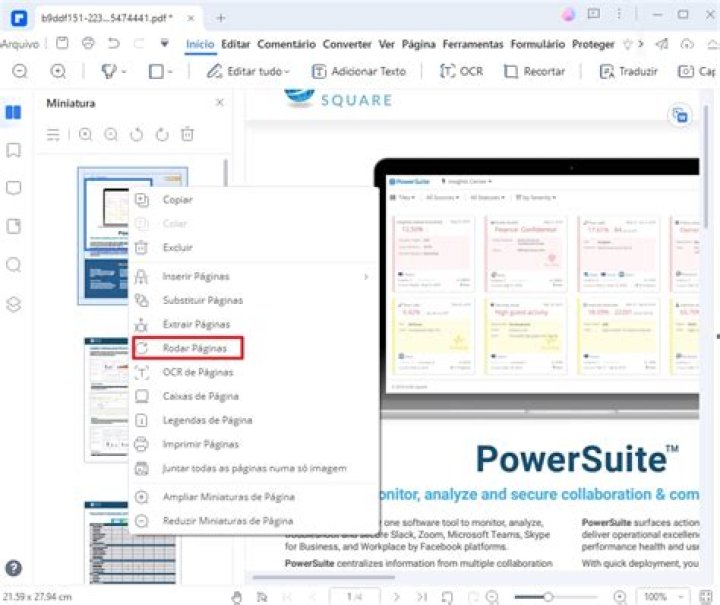Open the Página tab

pyautogui.click(x=418, y=44)
